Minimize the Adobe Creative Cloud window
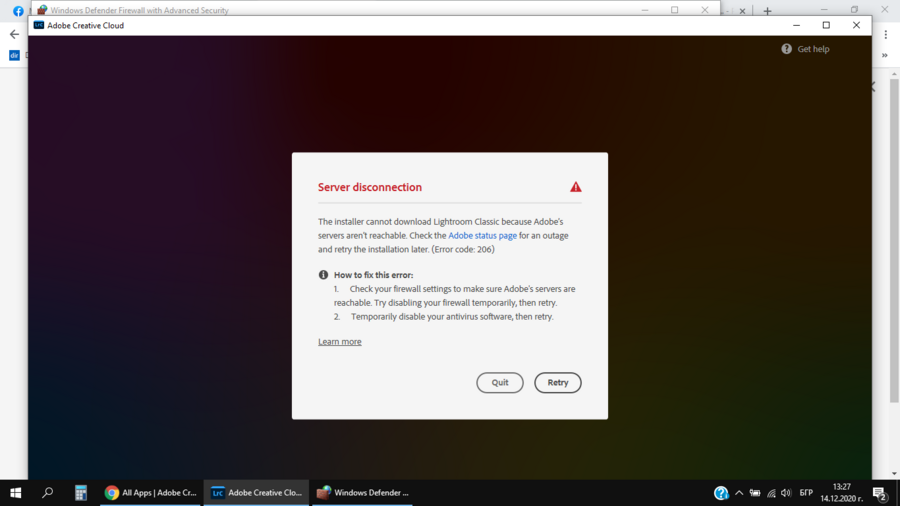 click(x=796, y=25)
